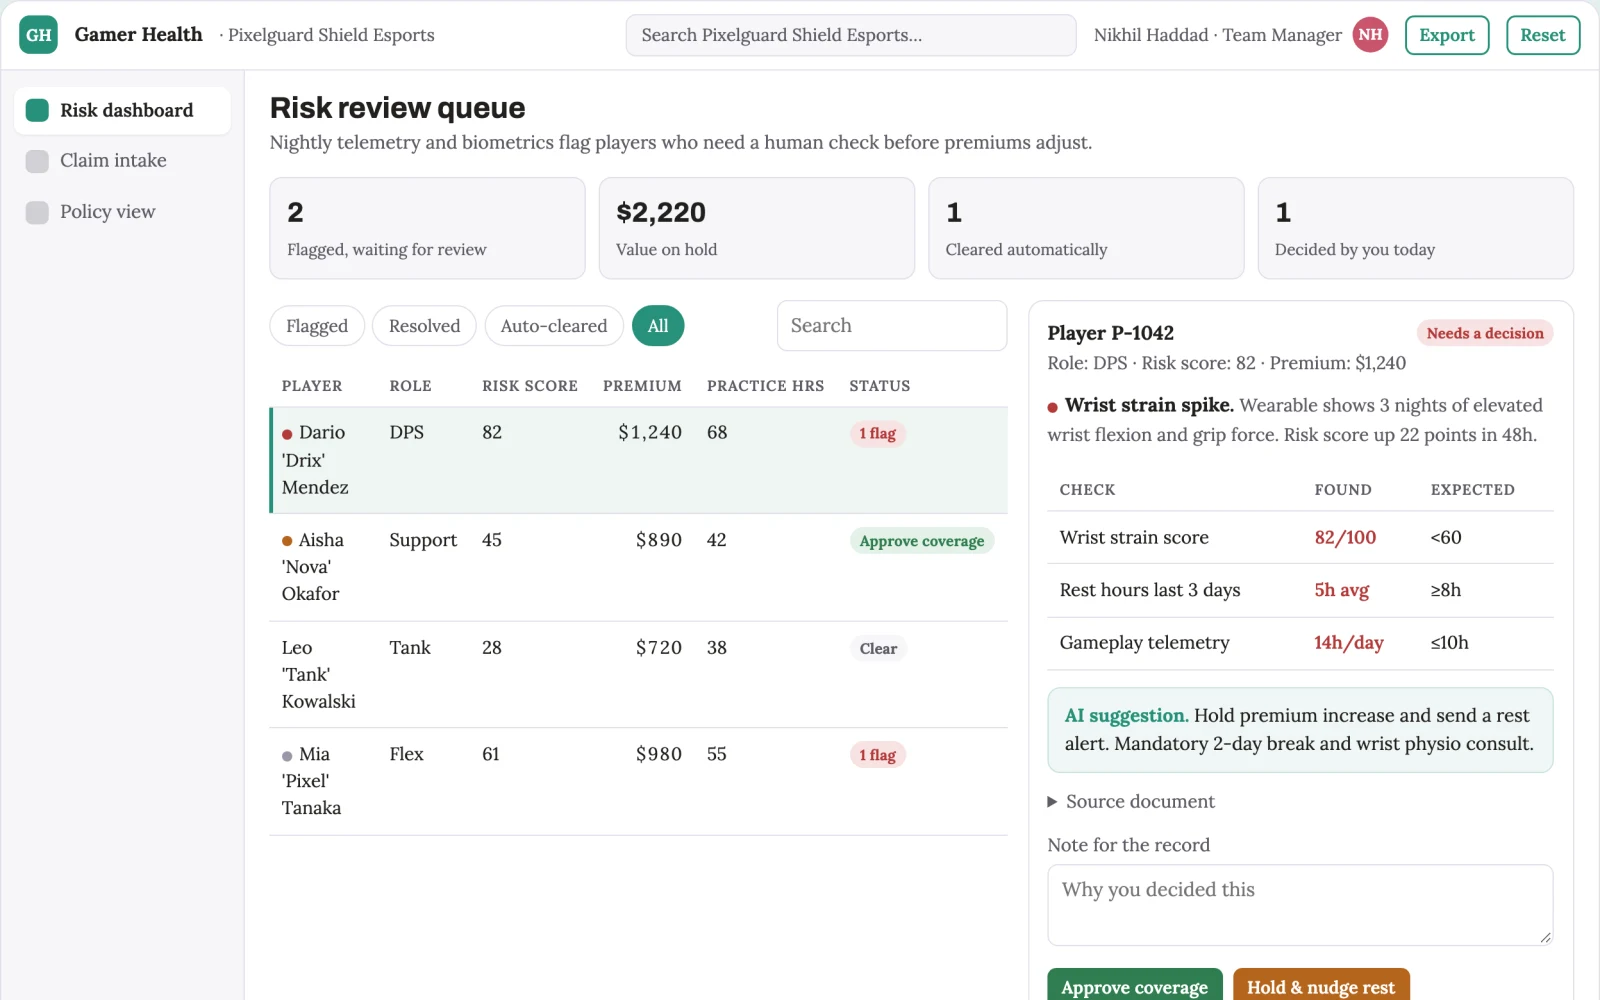
Task: Click the Needs a decision badge
Action: (1485, 334)
